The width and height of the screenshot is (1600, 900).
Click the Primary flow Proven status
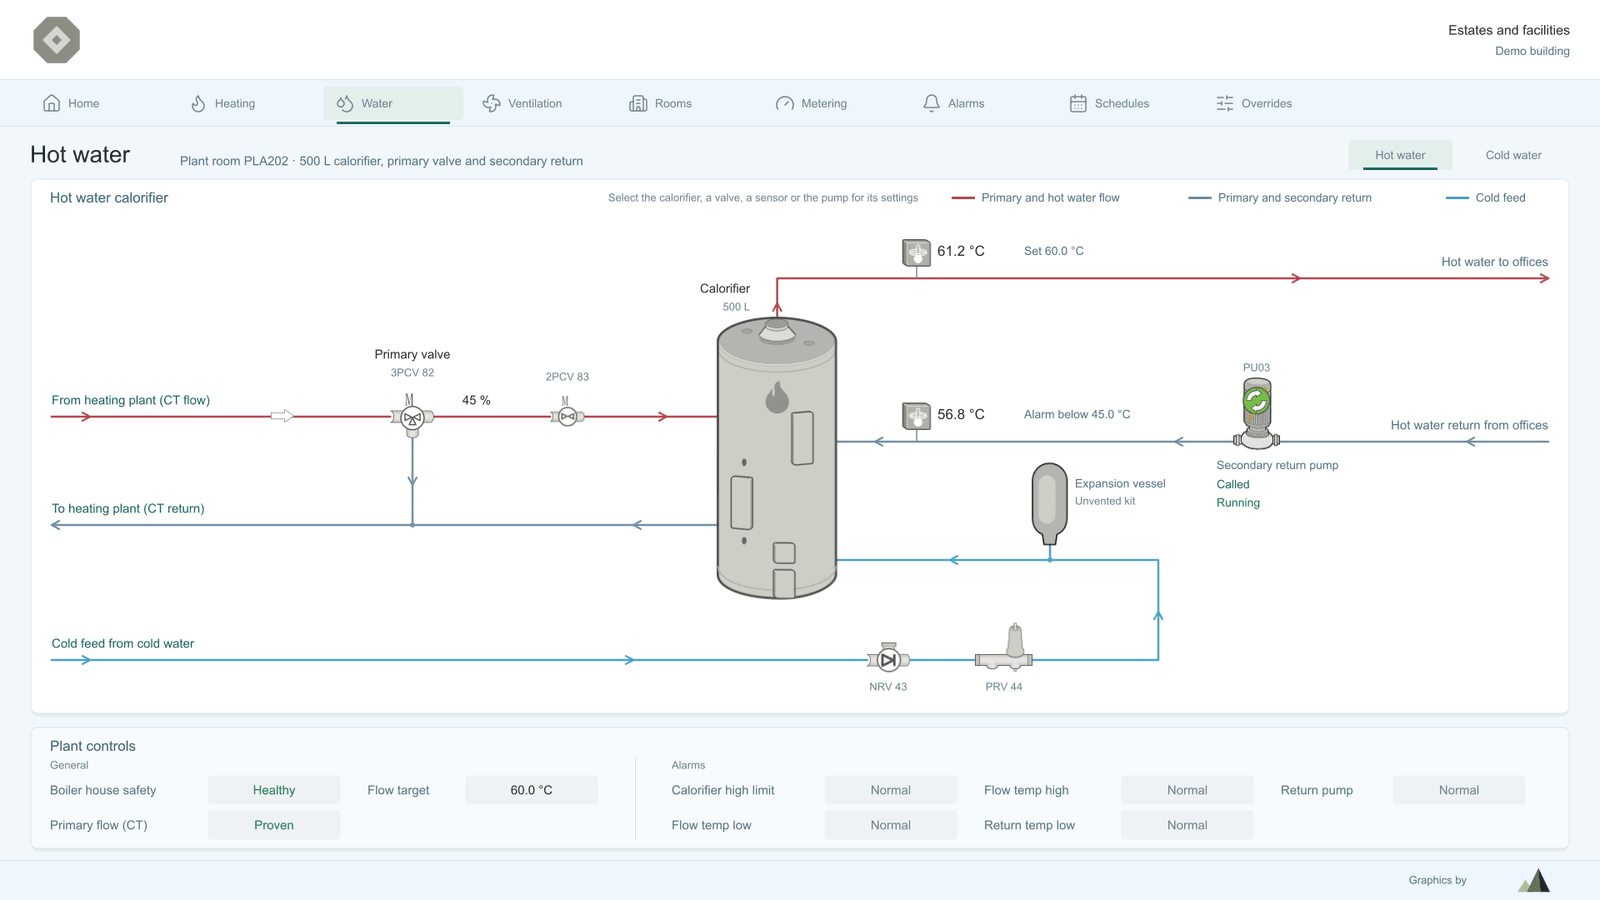(x=274, y=825)
